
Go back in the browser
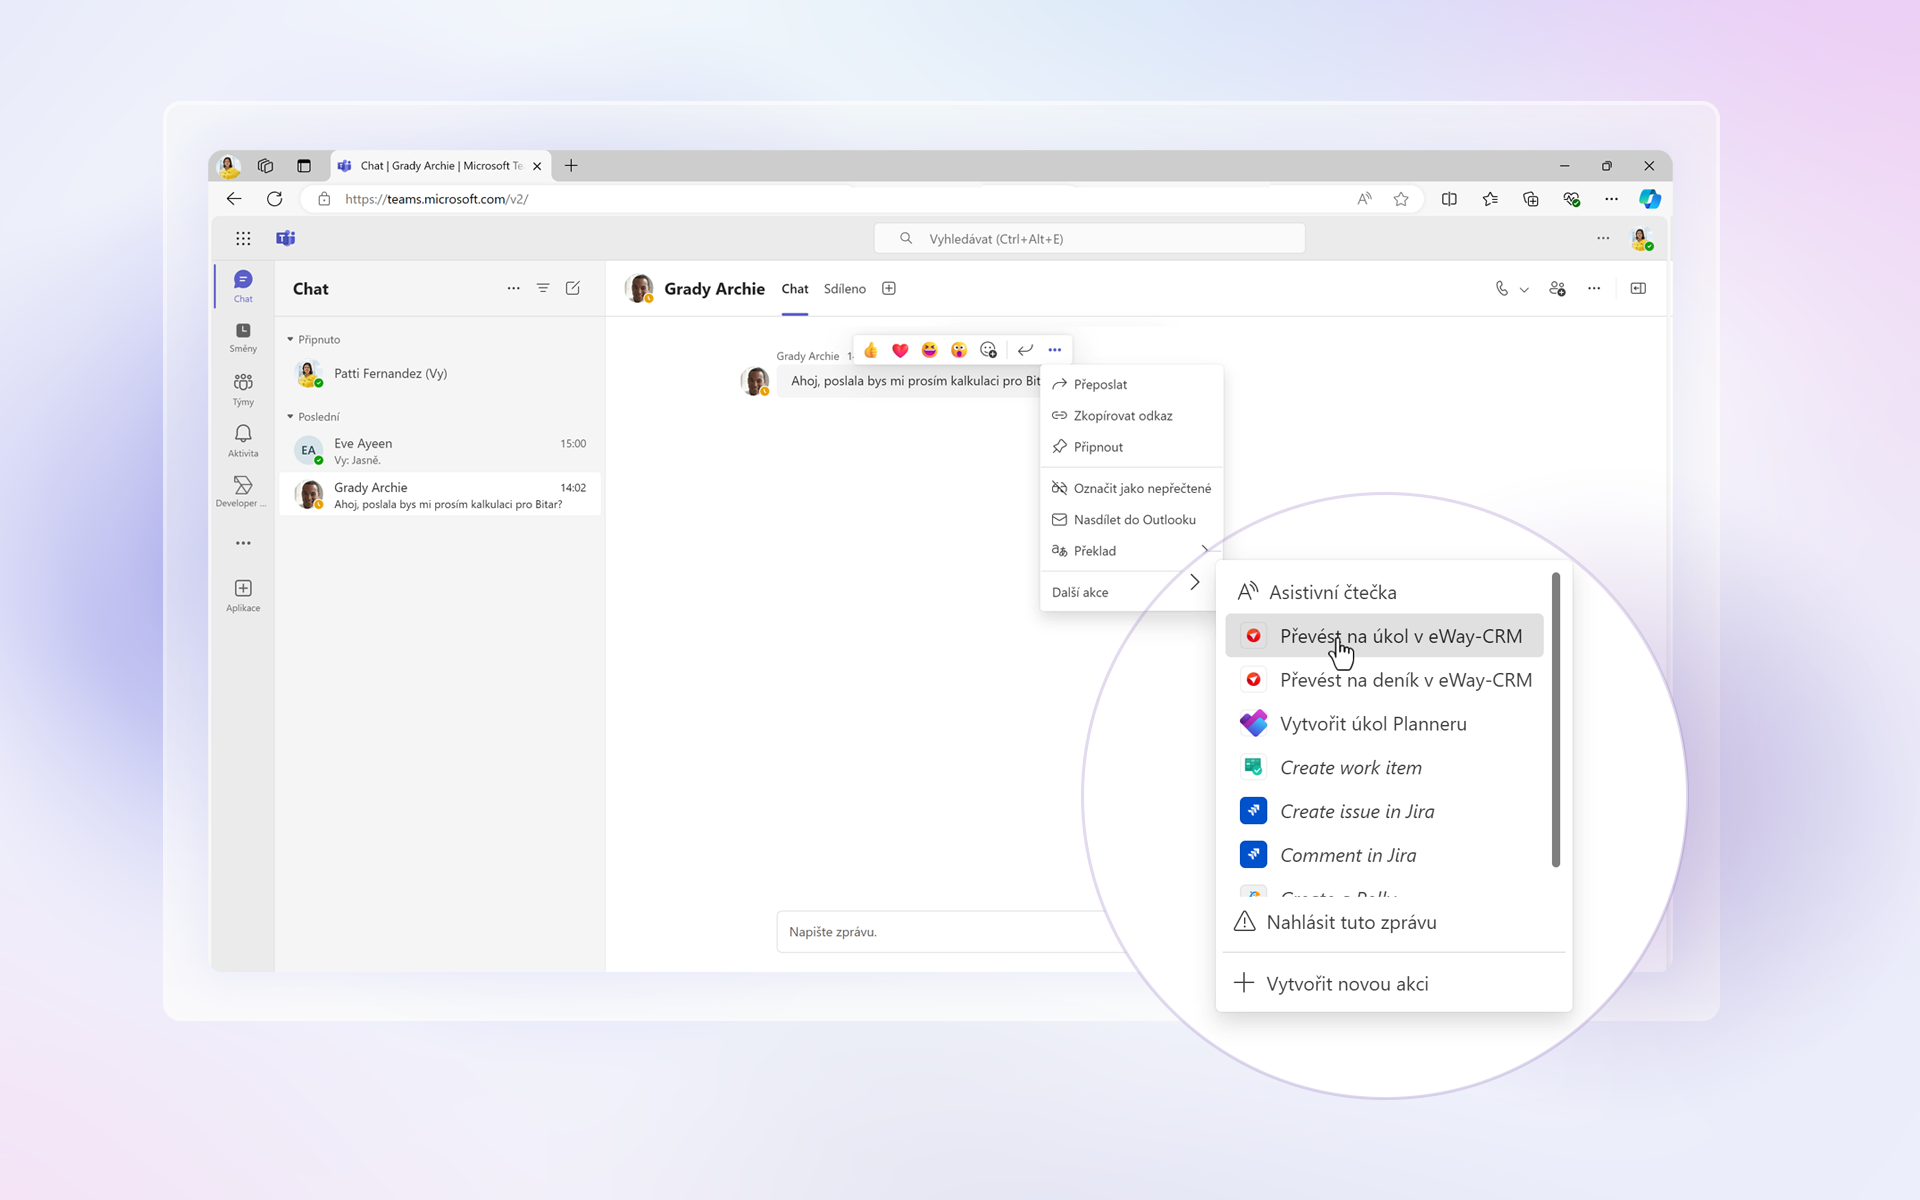pos(234,199)
